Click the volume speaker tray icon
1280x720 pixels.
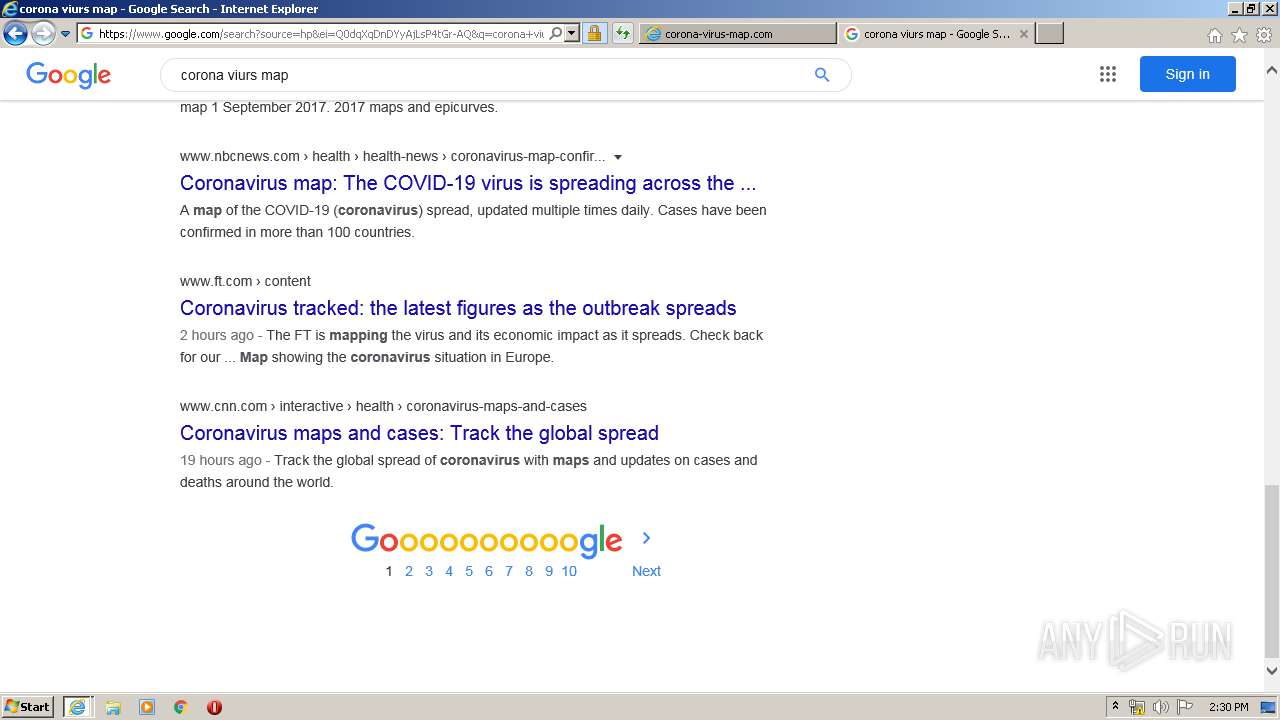coord(1161,707)
